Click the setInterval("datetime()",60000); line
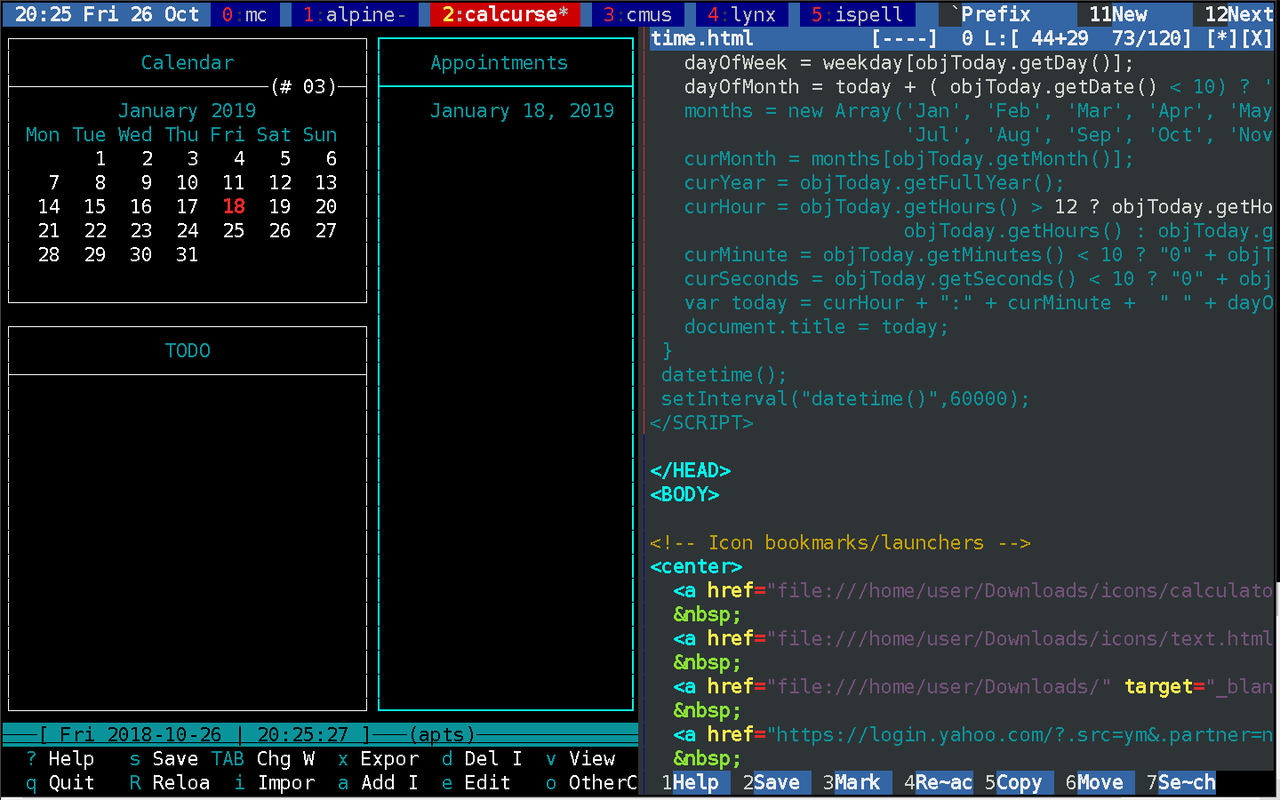 pyautogui.click(x=846, y=398)
